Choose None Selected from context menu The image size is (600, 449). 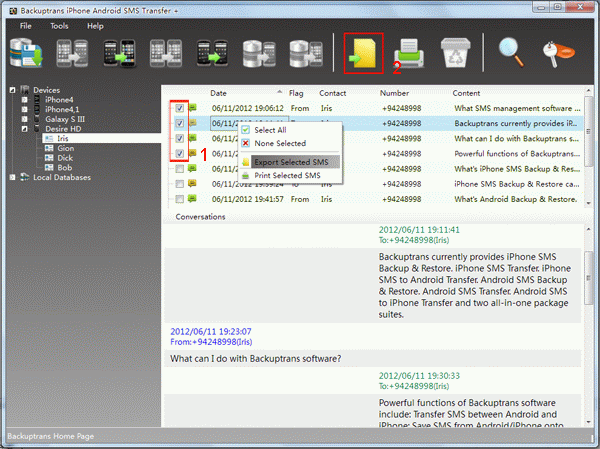(x=290, y=143)
